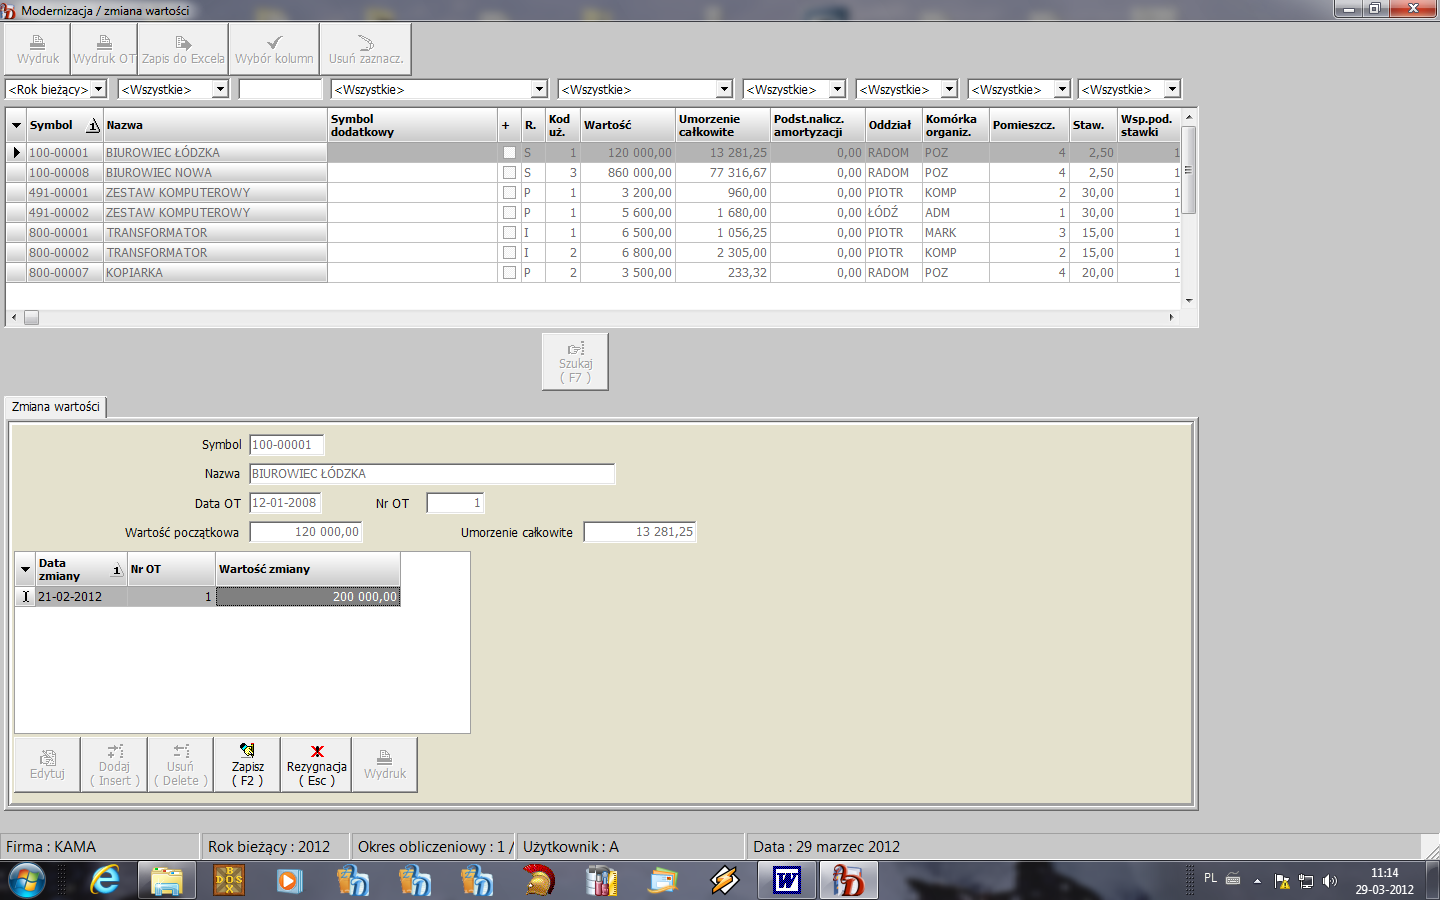Open the helmet icon application on taskbar
The width and height of the screenshot is (1440, 900).
click(539, 881)
